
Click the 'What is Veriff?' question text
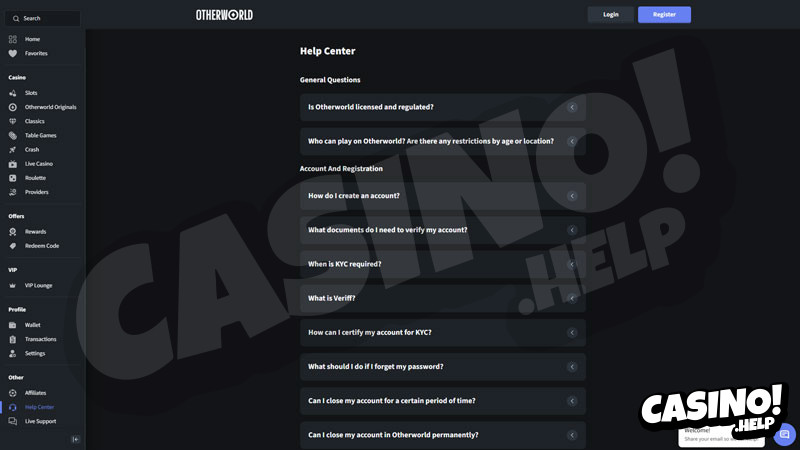332,298
